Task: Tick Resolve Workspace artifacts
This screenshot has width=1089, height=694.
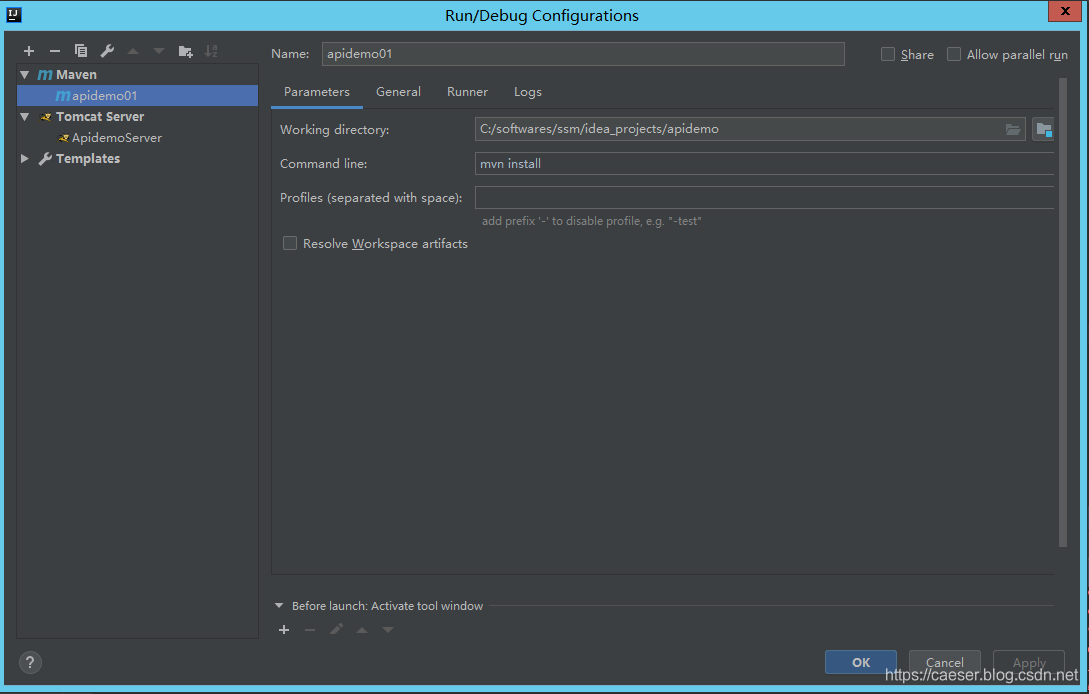Action: click(x=290, y=243)
